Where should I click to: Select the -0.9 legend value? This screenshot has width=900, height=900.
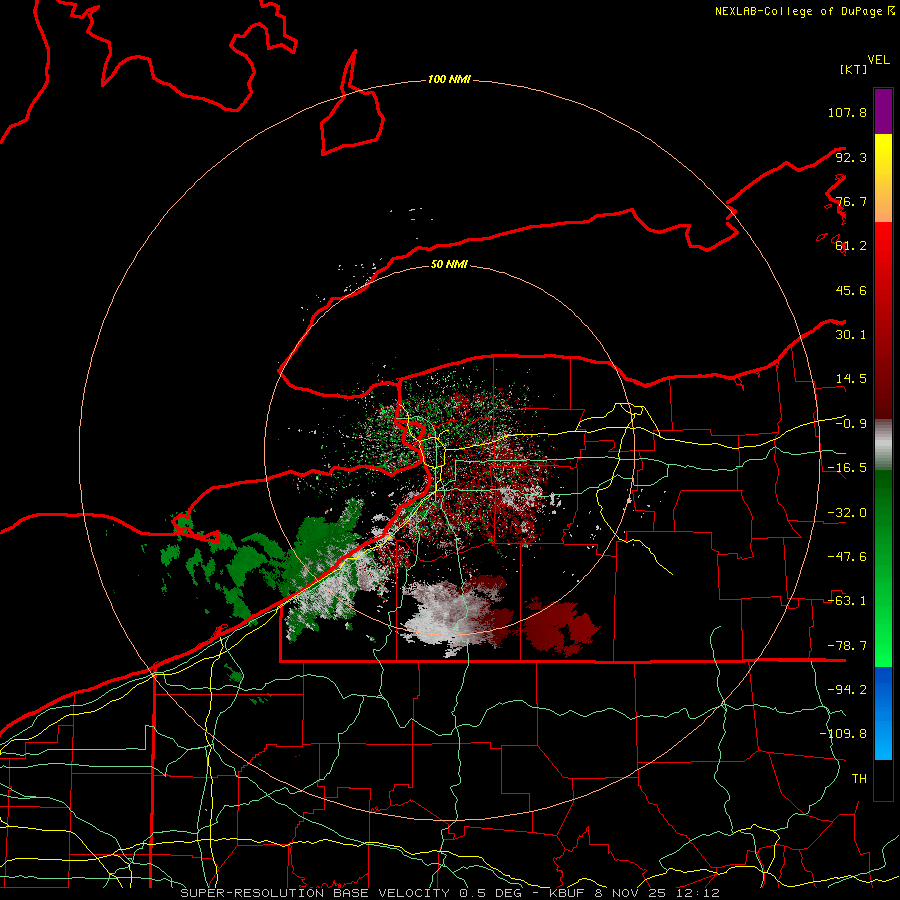tap(851, 424)
